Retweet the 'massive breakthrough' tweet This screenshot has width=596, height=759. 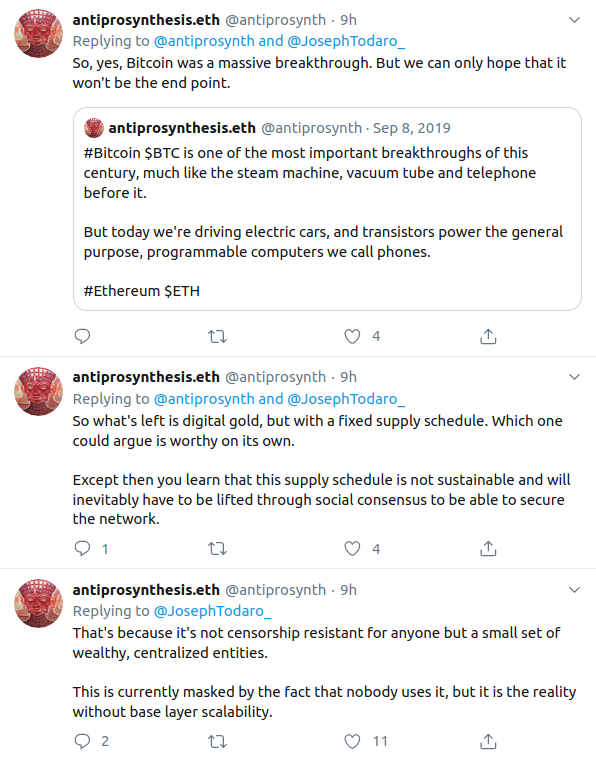tap(217, 336)
